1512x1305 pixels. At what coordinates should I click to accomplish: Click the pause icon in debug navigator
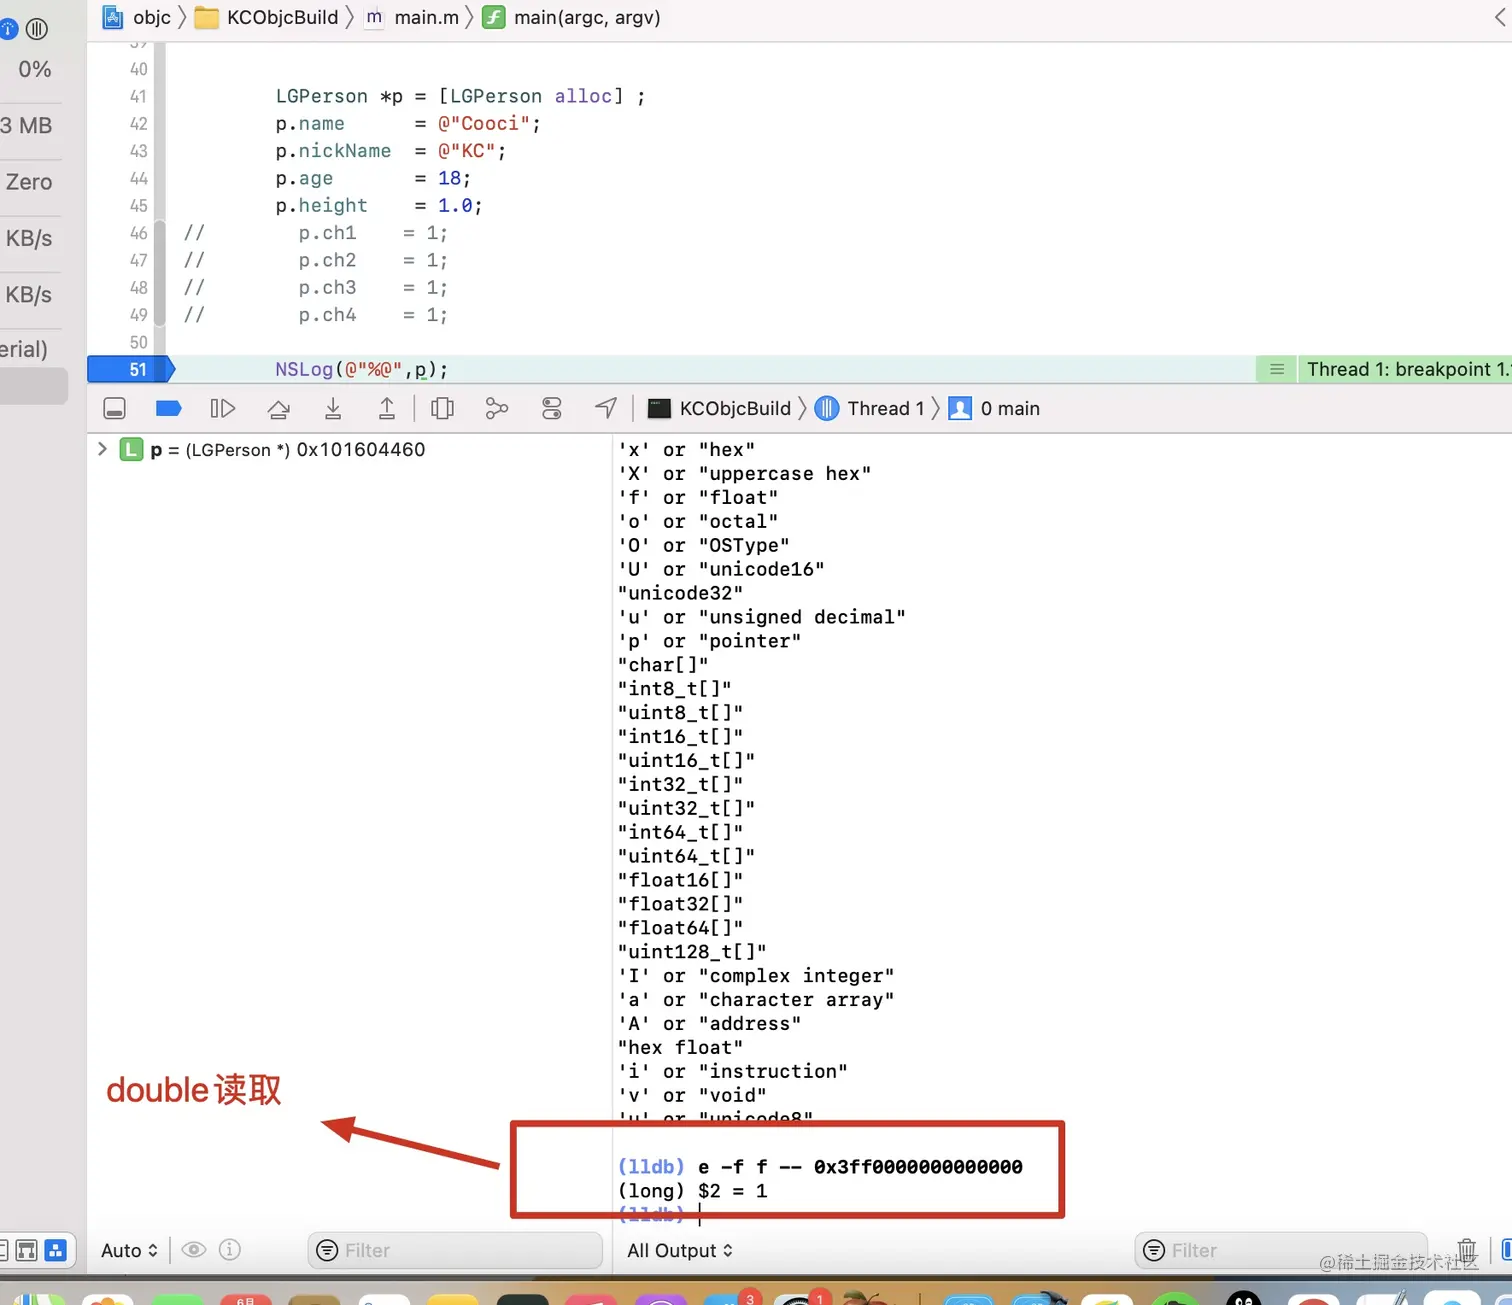point(37,29)
